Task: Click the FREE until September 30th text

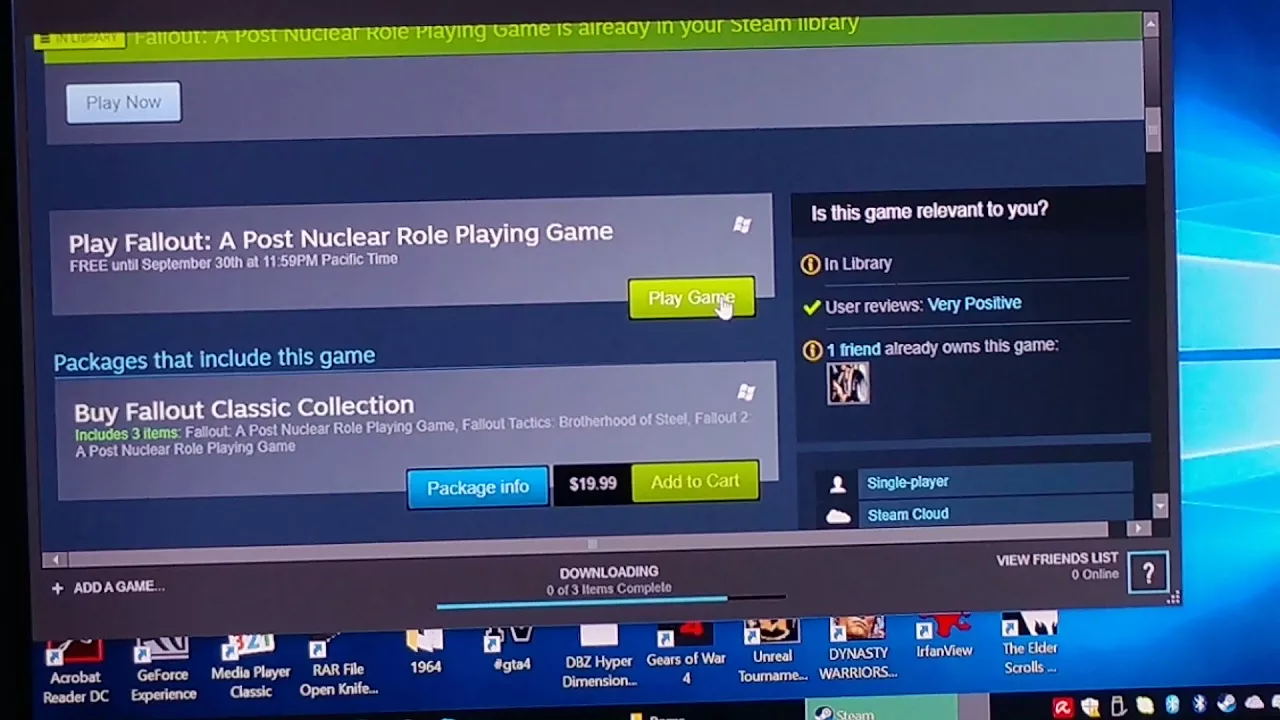Action: pos(234,262)
